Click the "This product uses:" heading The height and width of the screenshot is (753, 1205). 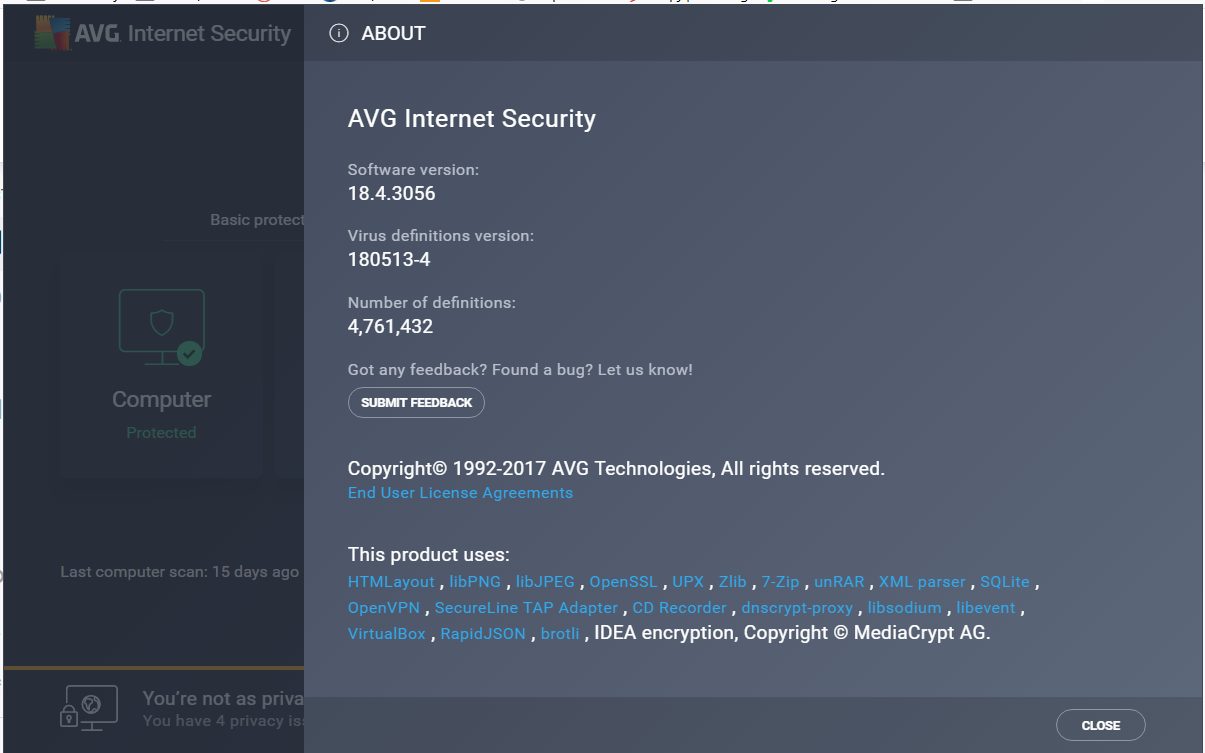tap(429, 555)
